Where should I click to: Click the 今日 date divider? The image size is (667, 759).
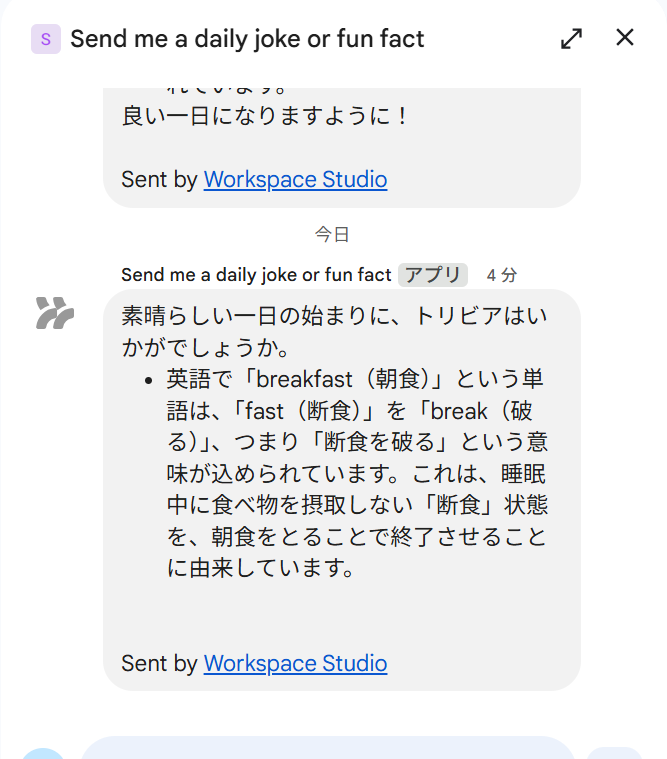click(x=332, y=235)
